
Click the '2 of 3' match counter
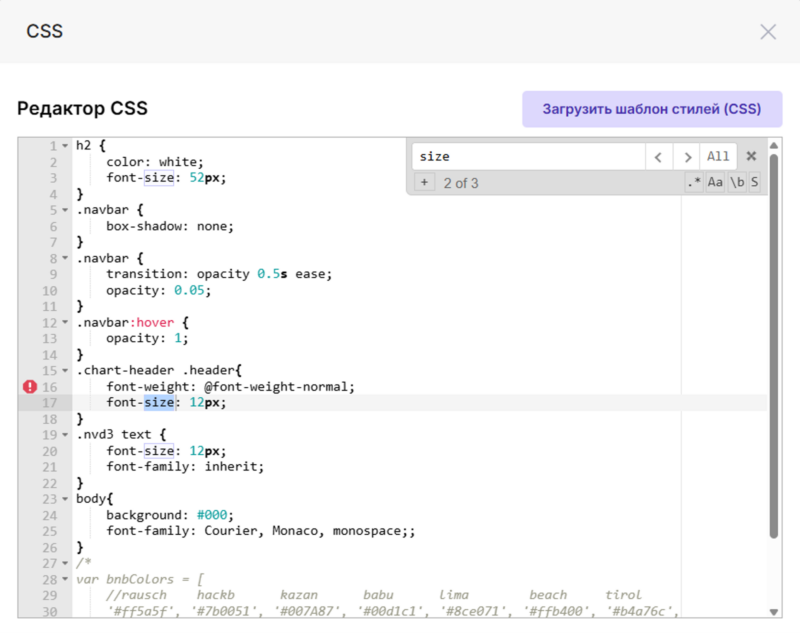coord(461,183)
